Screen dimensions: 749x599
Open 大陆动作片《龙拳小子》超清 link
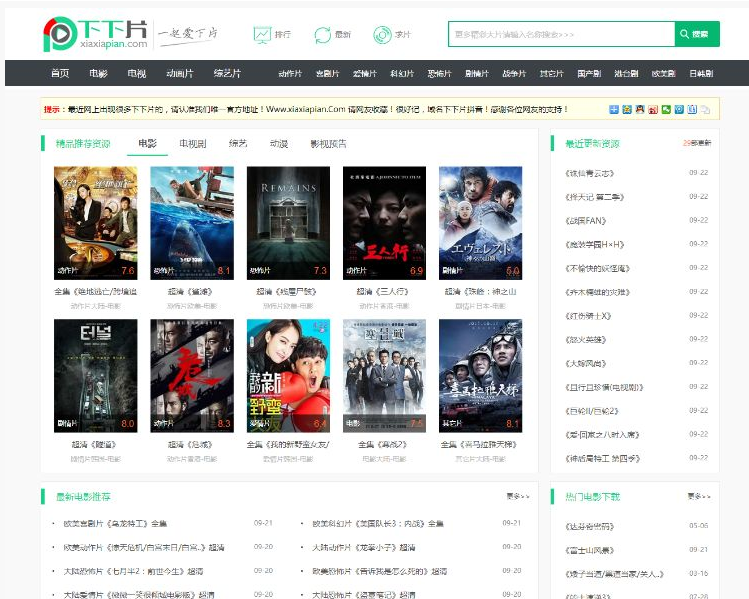(364, 547)
